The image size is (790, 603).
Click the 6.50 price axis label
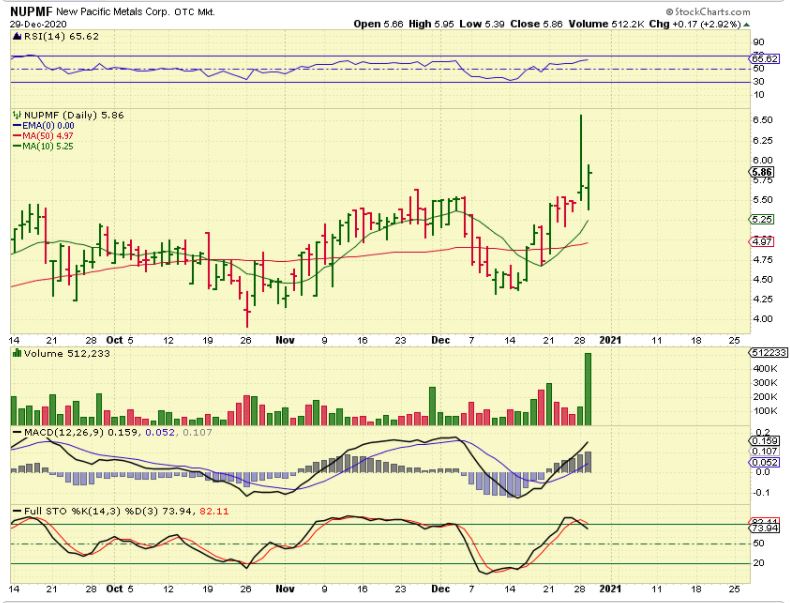pyautogui.click(x=762, y=120)
